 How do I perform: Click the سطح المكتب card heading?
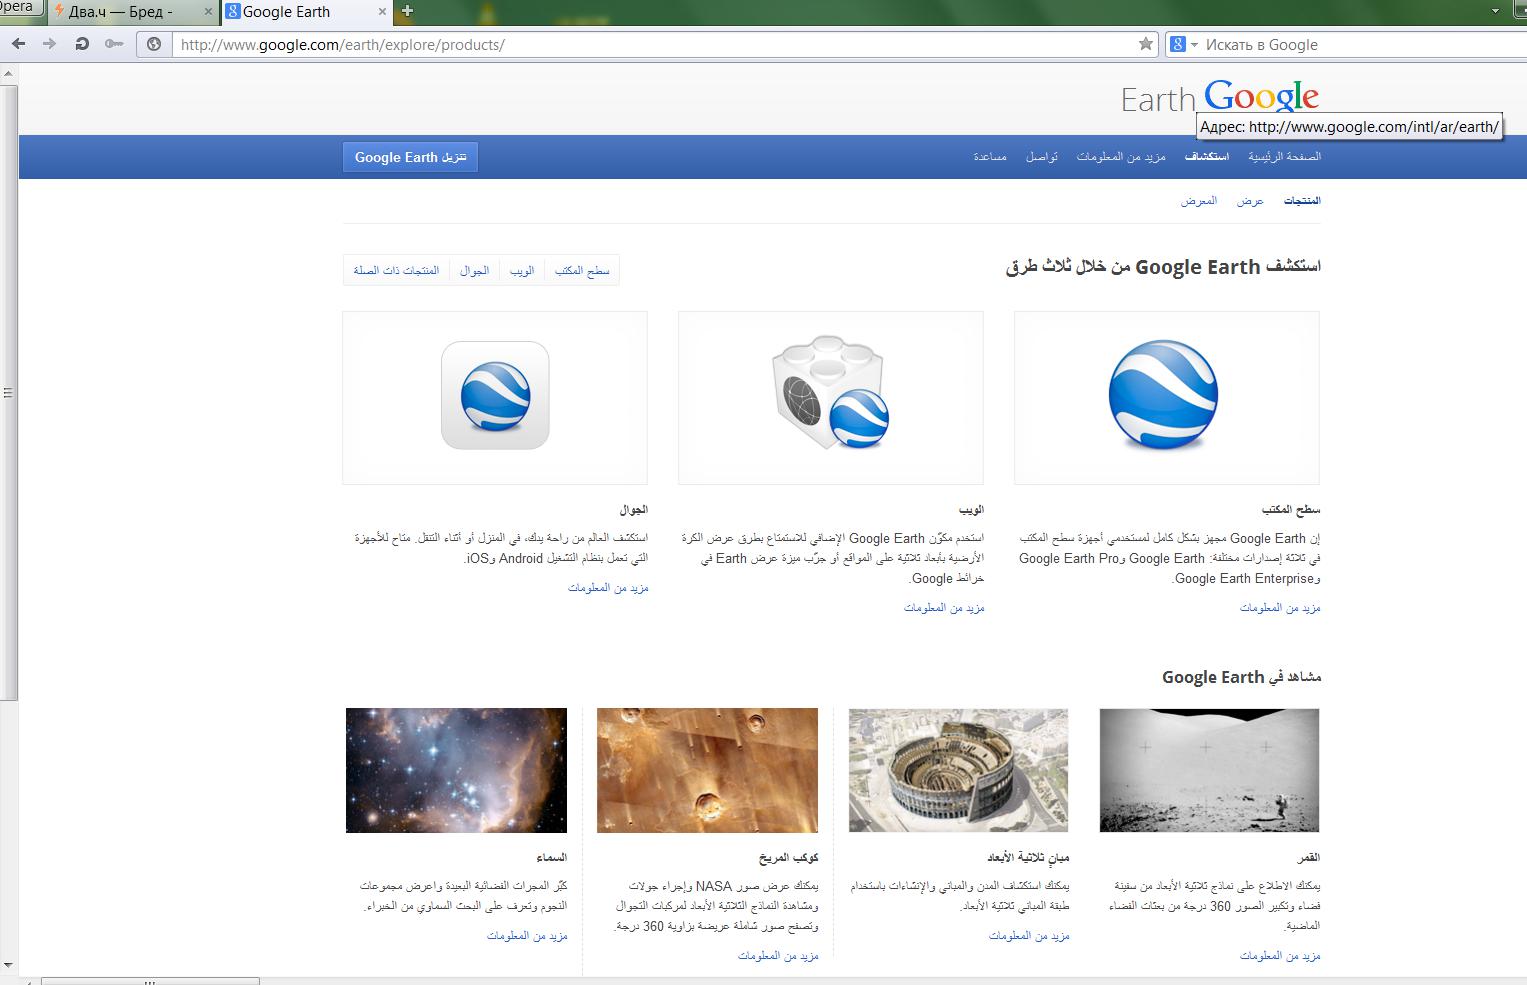click(1291, 510)
